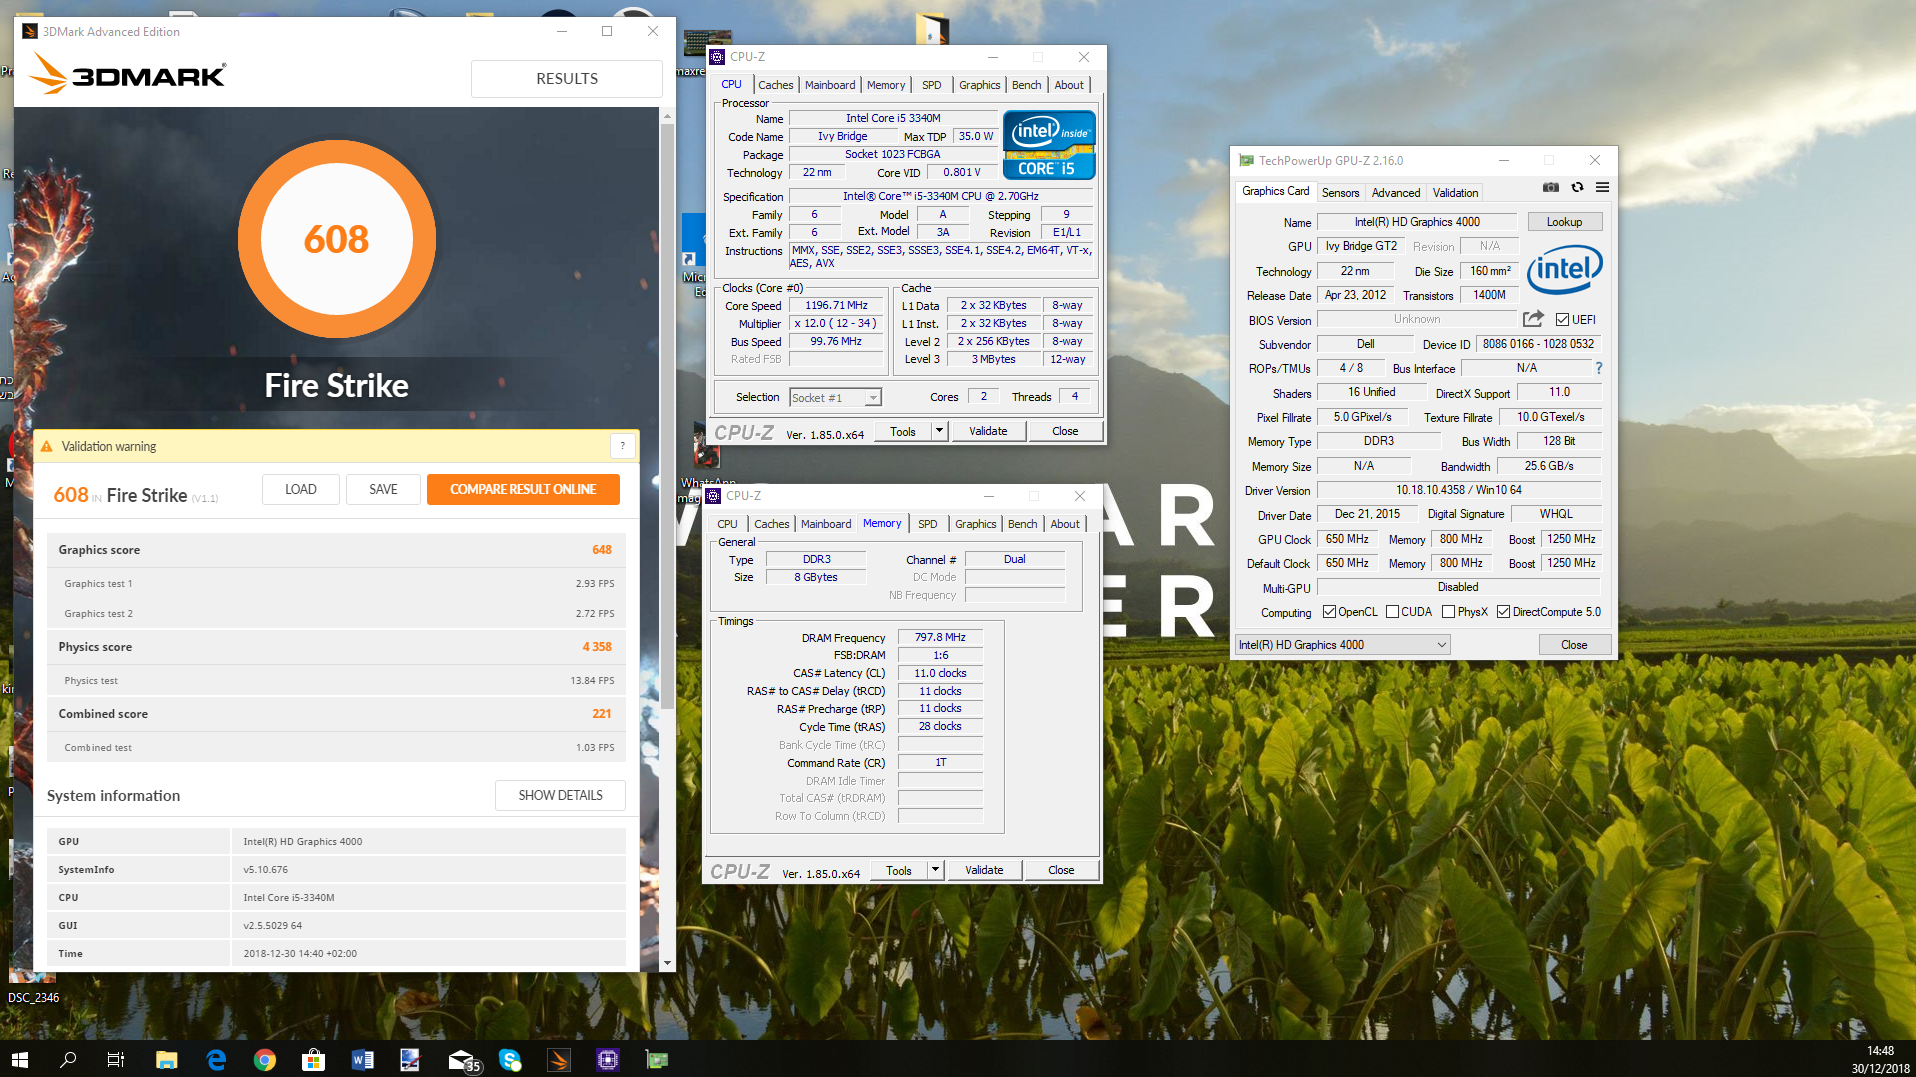Open Caches tab in top CPU-Z window

pyautogui.click(x=775, y=85)
